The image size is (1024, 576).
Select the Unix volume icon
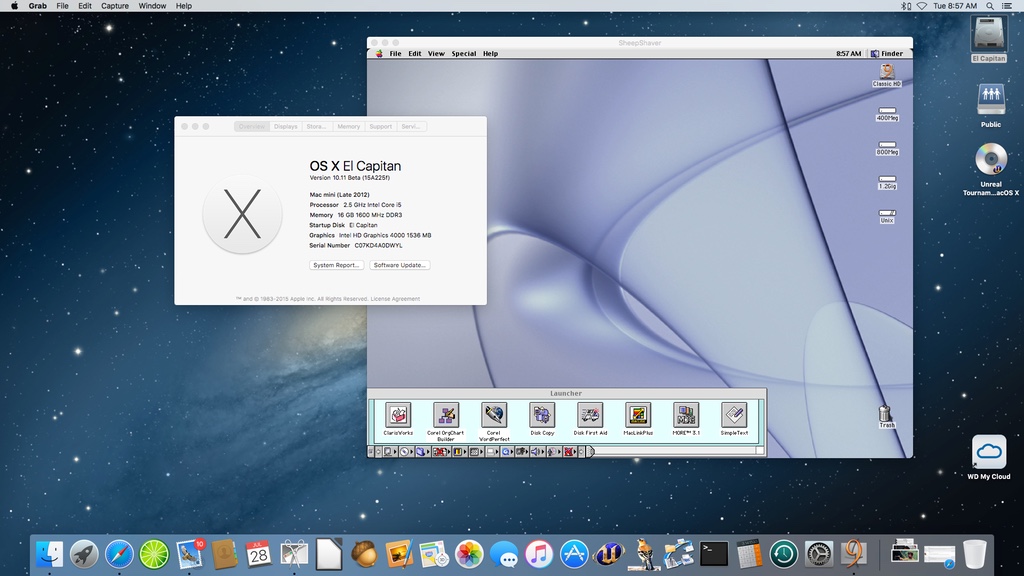[887, 216]
